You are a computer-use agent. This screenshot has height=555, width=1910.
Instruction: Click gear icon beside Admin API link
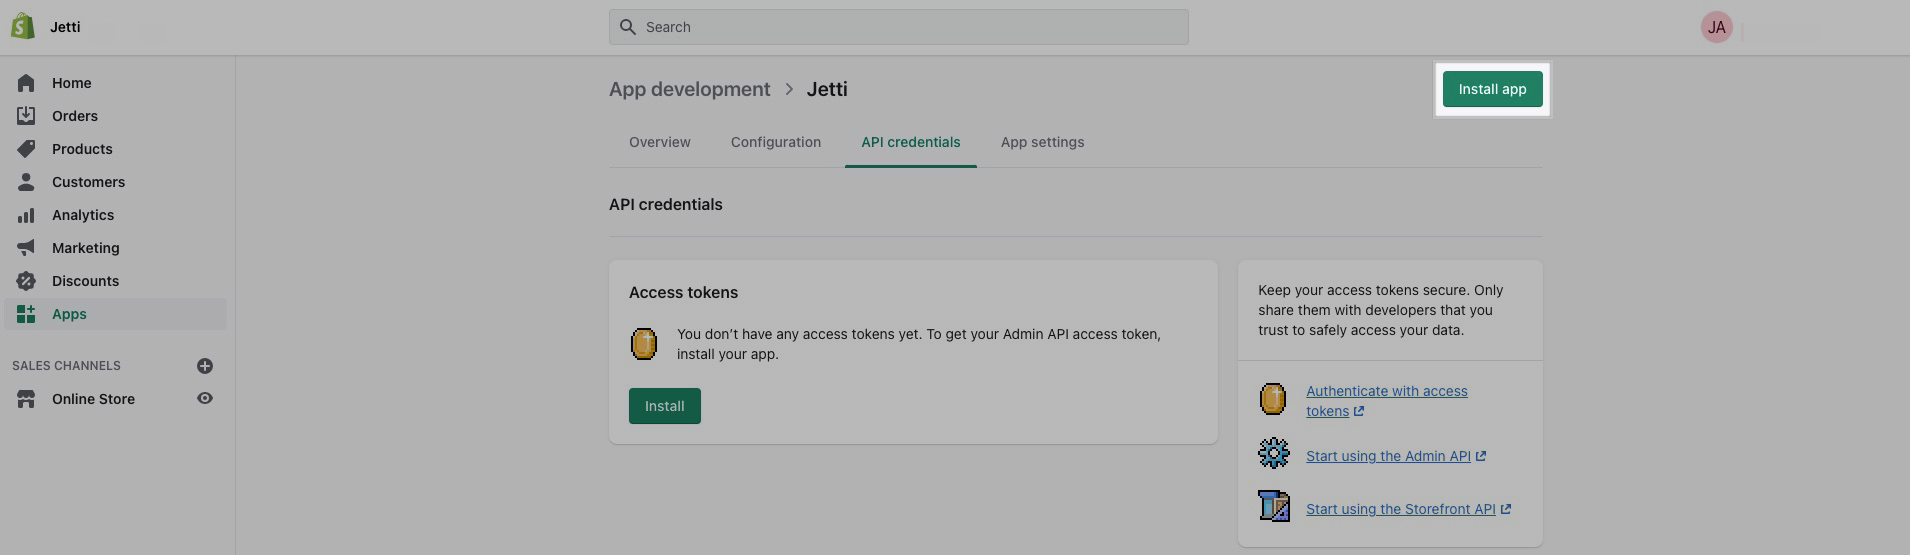[x=1273, y=453]
